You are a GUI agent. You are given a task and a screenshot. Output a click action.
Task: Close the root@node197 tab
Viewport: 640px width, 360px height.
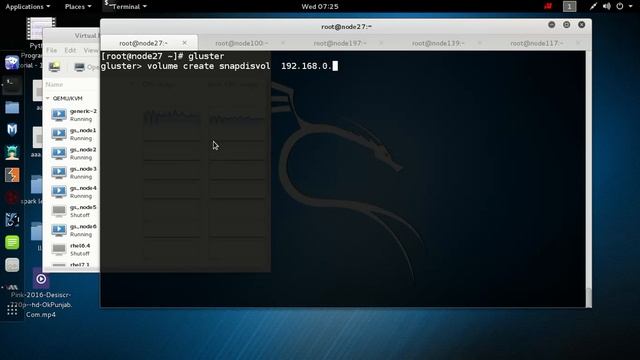coord(381,42)
